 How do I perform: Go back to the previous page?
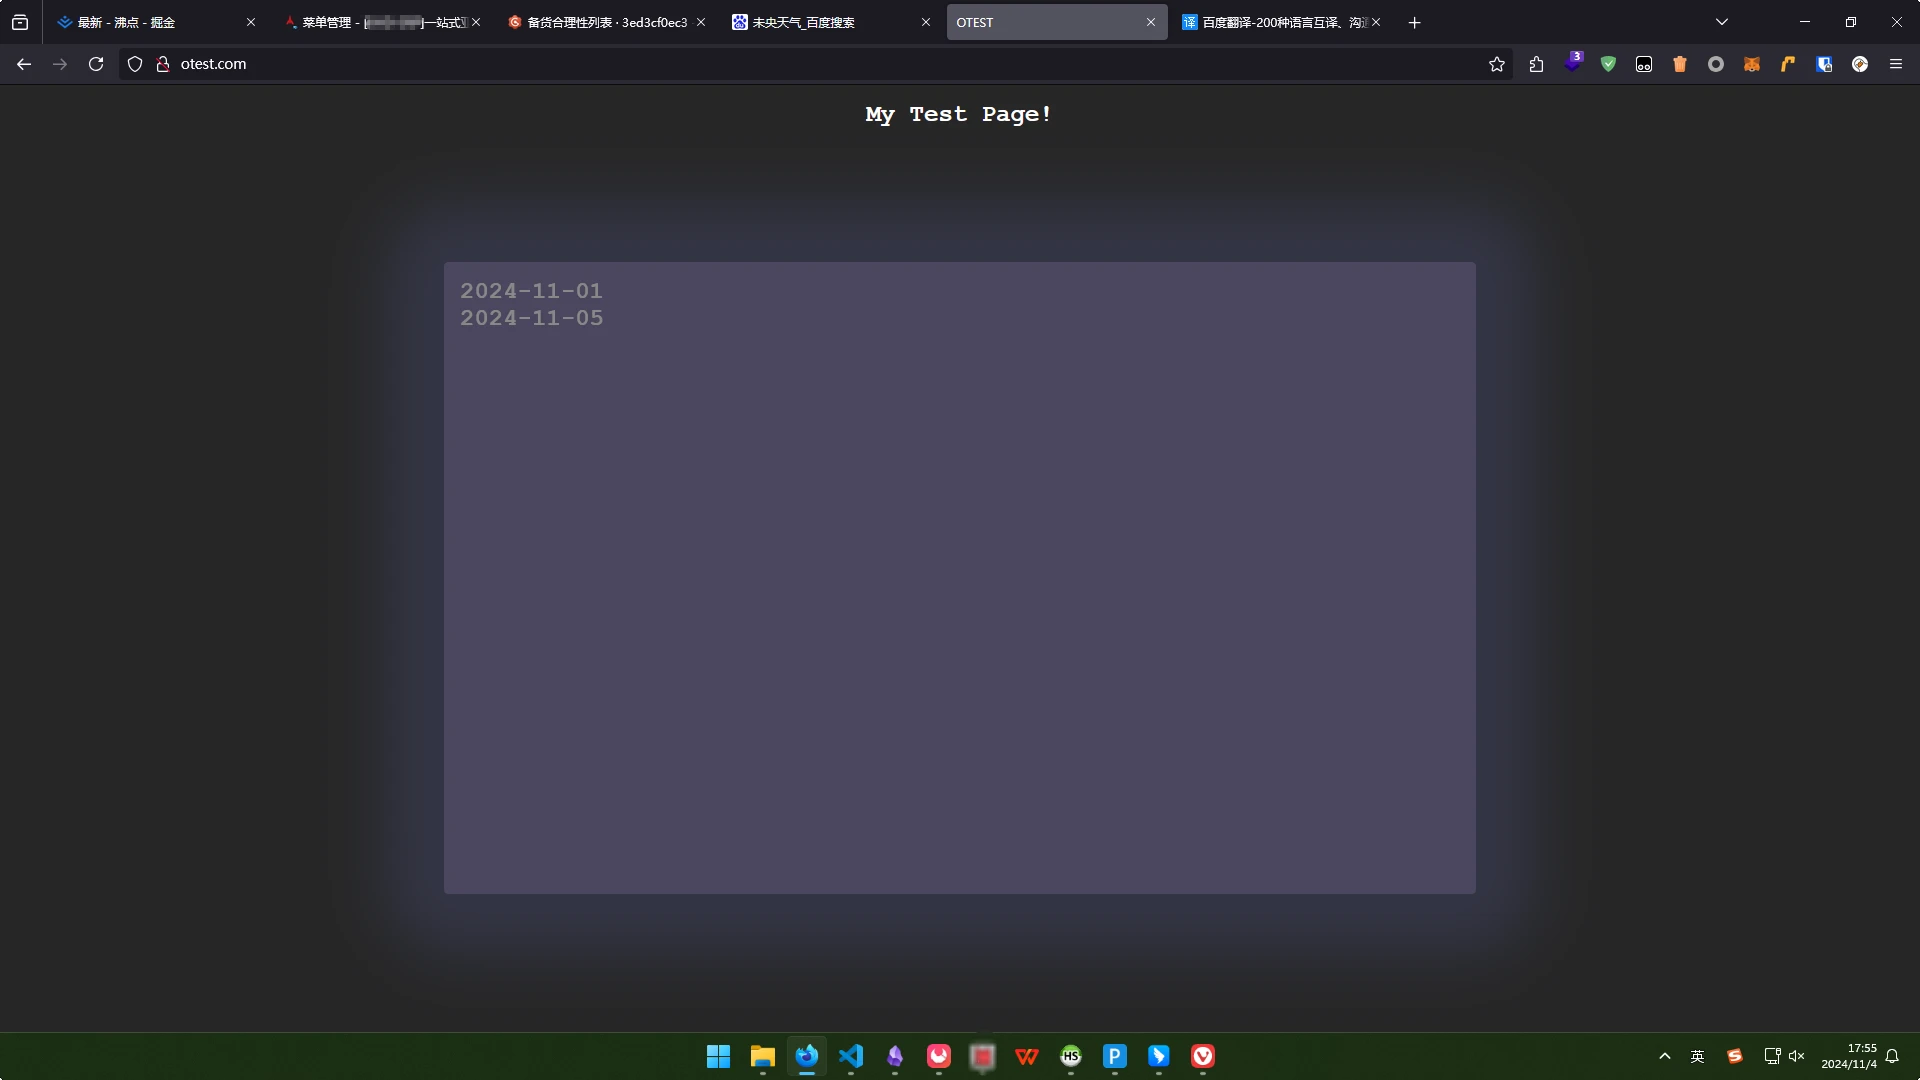(24, 64)
